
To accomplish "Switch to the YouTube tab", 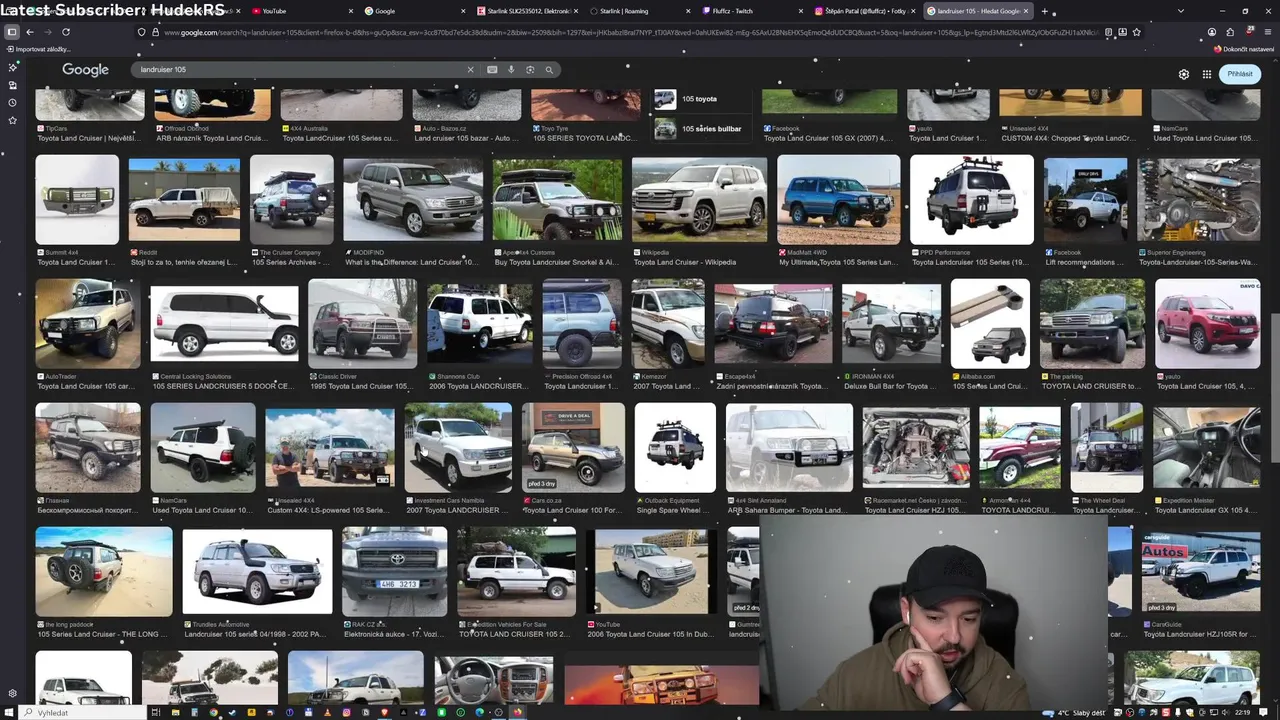I will (x=300, y=11).
